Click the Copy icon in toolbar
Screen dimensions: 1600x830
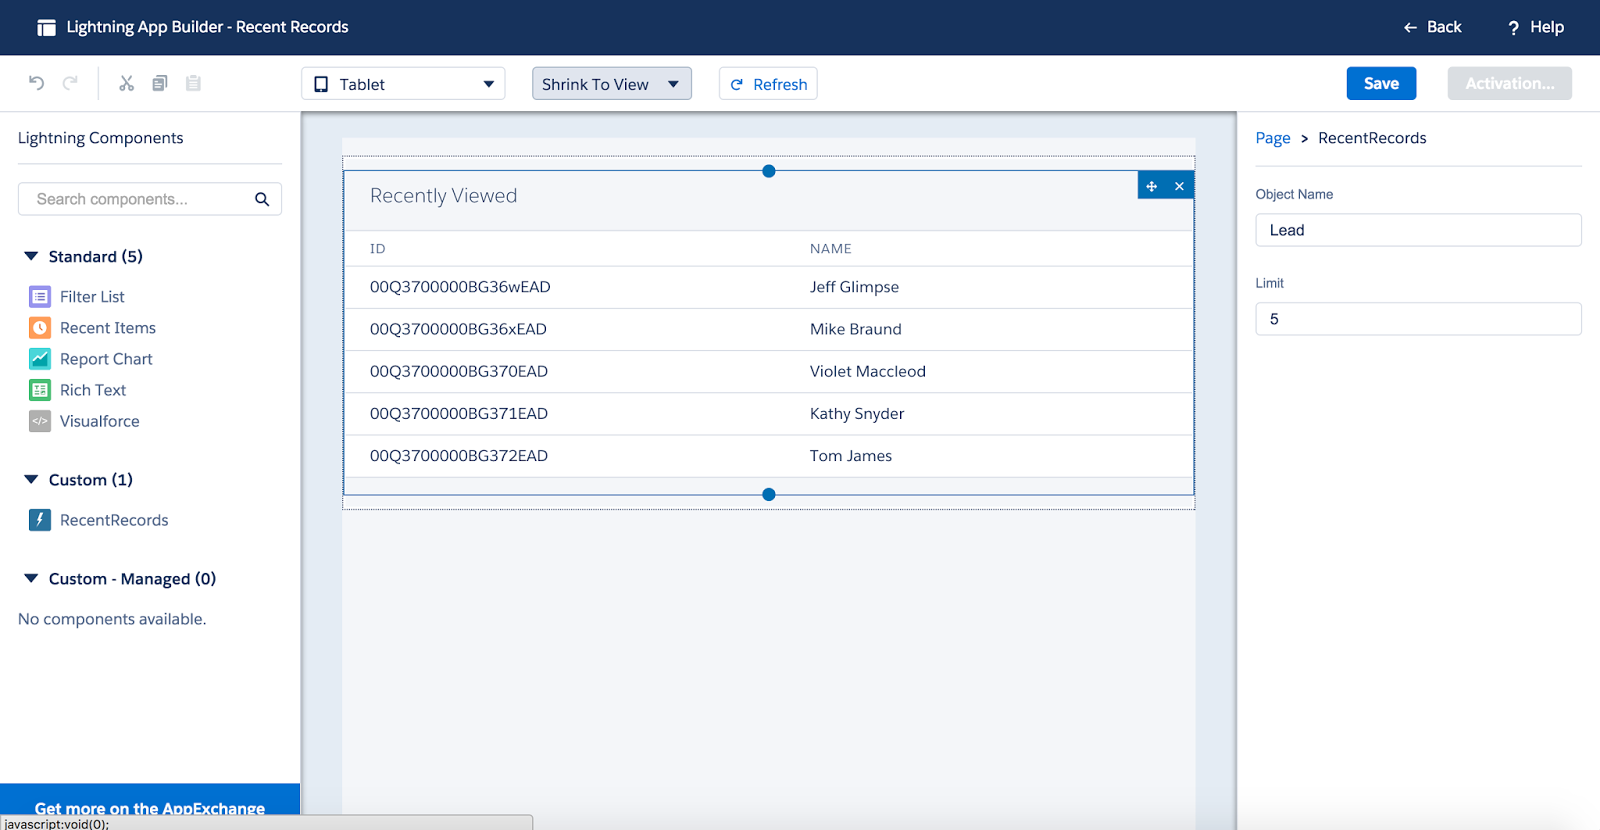click(x=160, y=83)
